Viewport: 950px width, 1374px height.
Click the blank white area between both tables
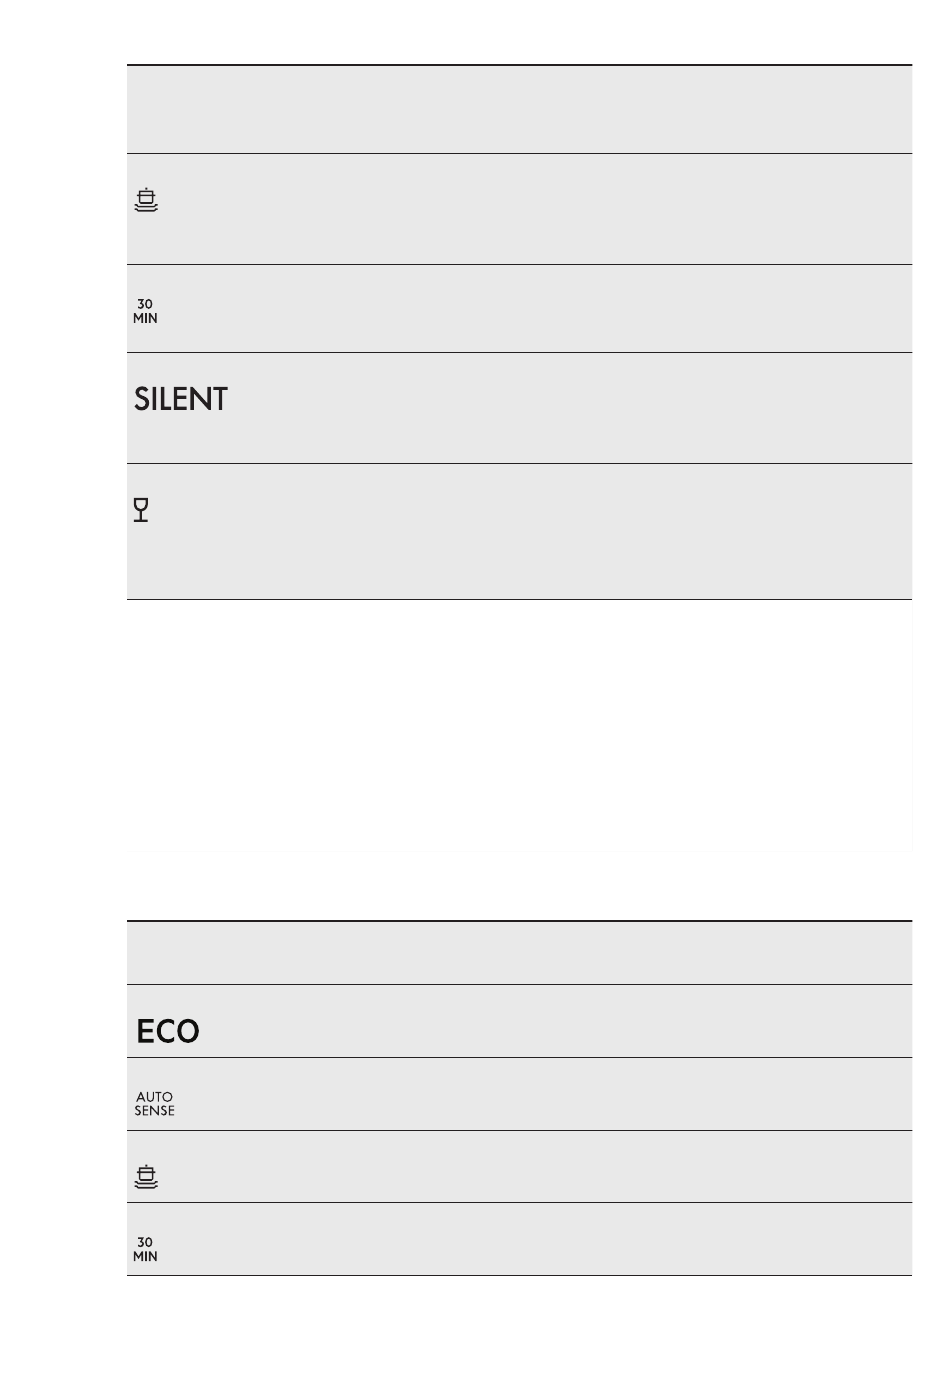tap(519, 760)
